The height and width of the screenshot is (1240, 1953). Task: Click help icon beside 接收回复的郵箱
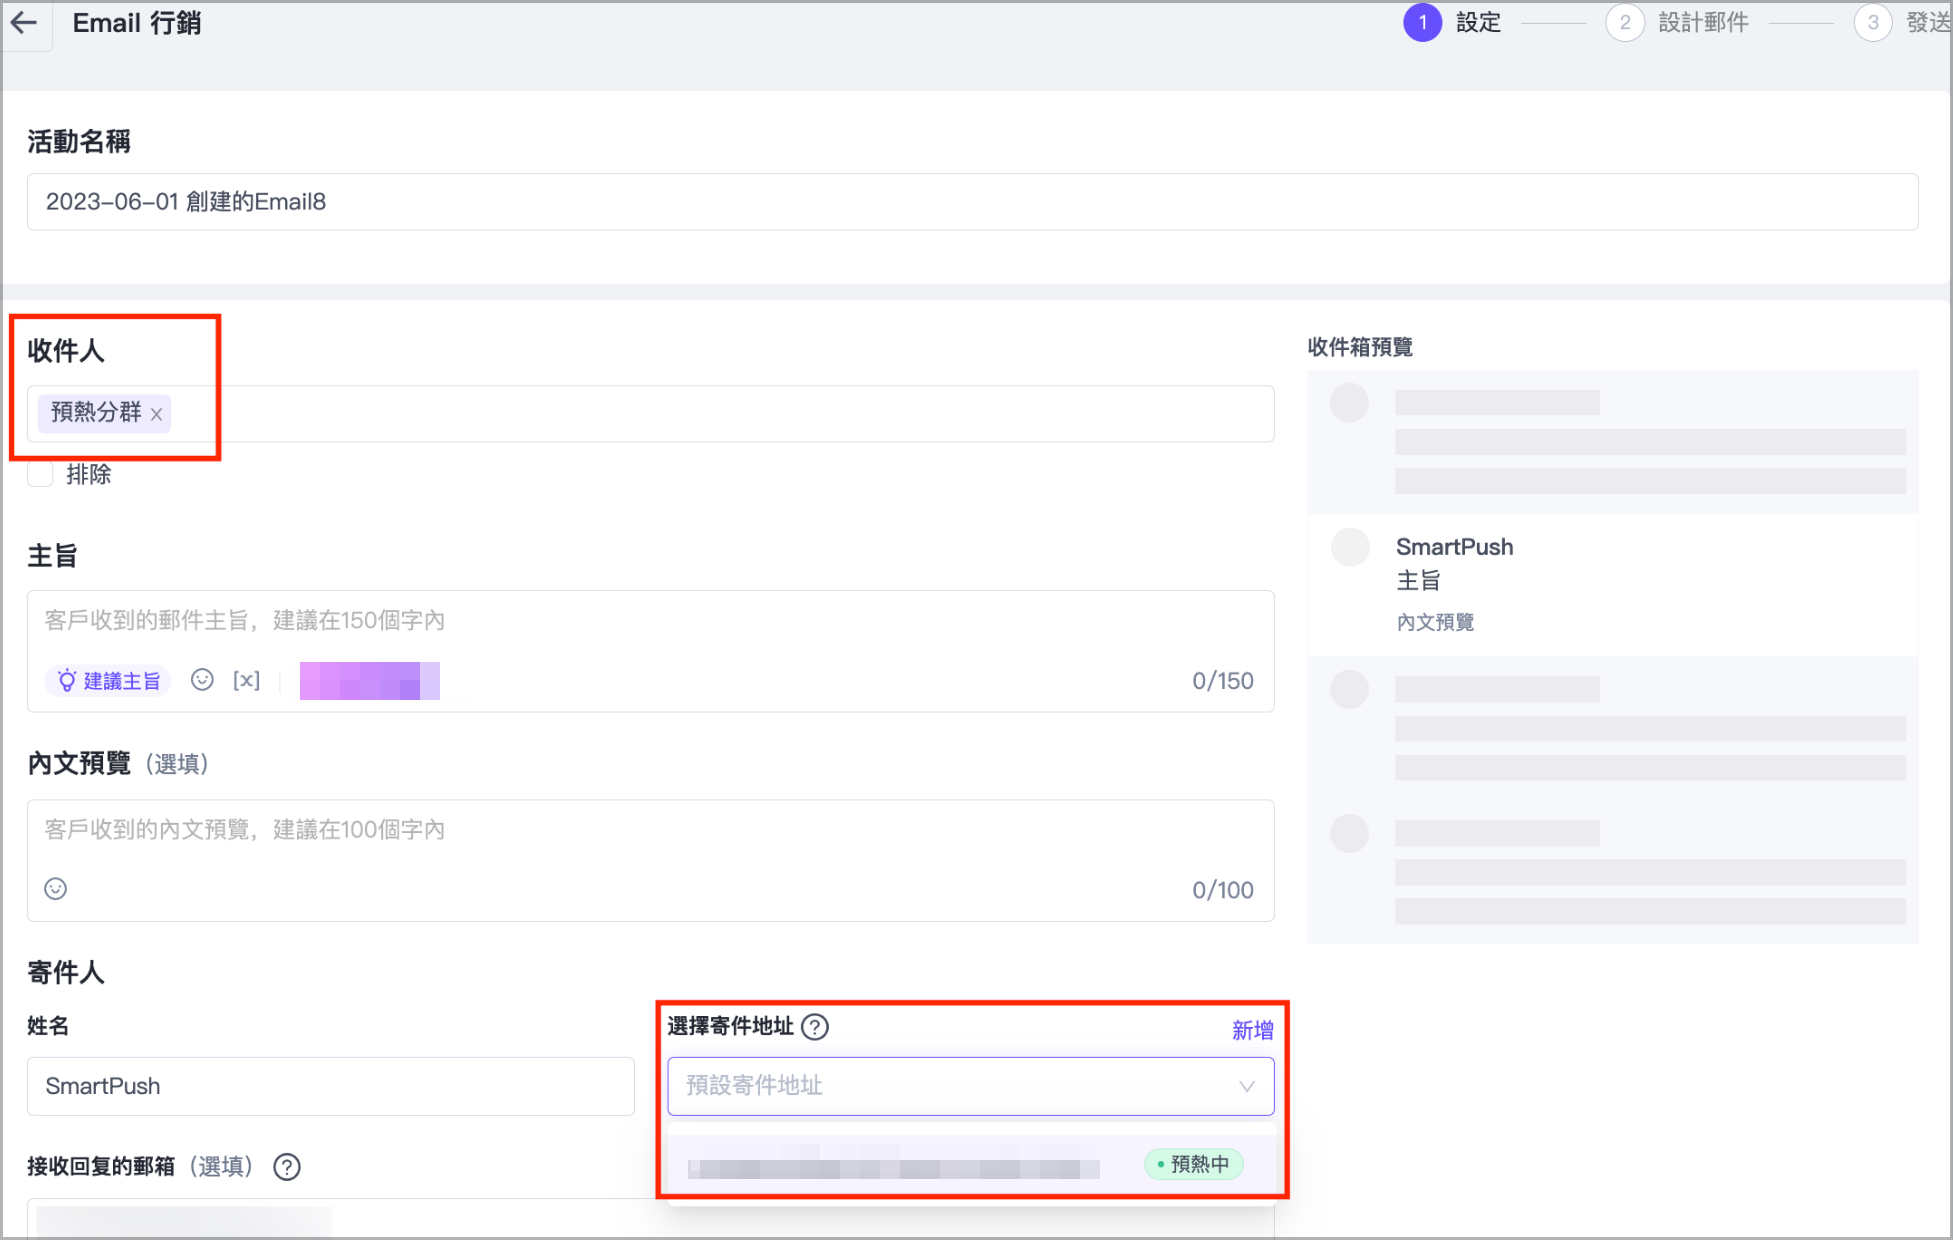[x=287, y=1167]
